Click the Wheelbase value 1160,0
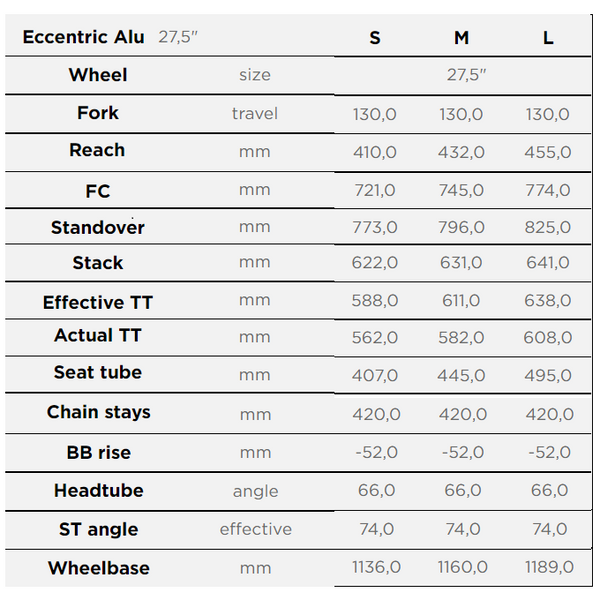The height and width of the screenshot is (600, 600). point(463,567)
